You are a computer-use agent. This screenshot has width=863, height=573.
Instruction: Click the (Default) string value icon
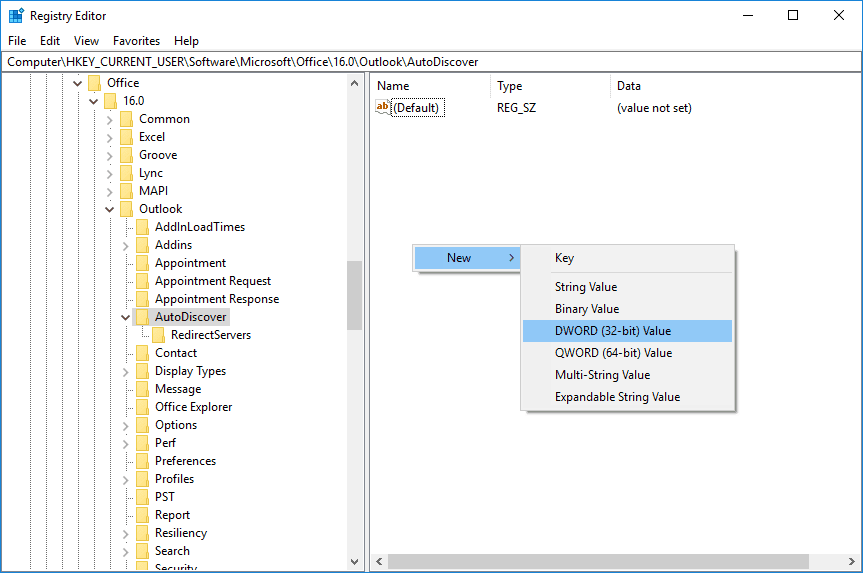383,107
